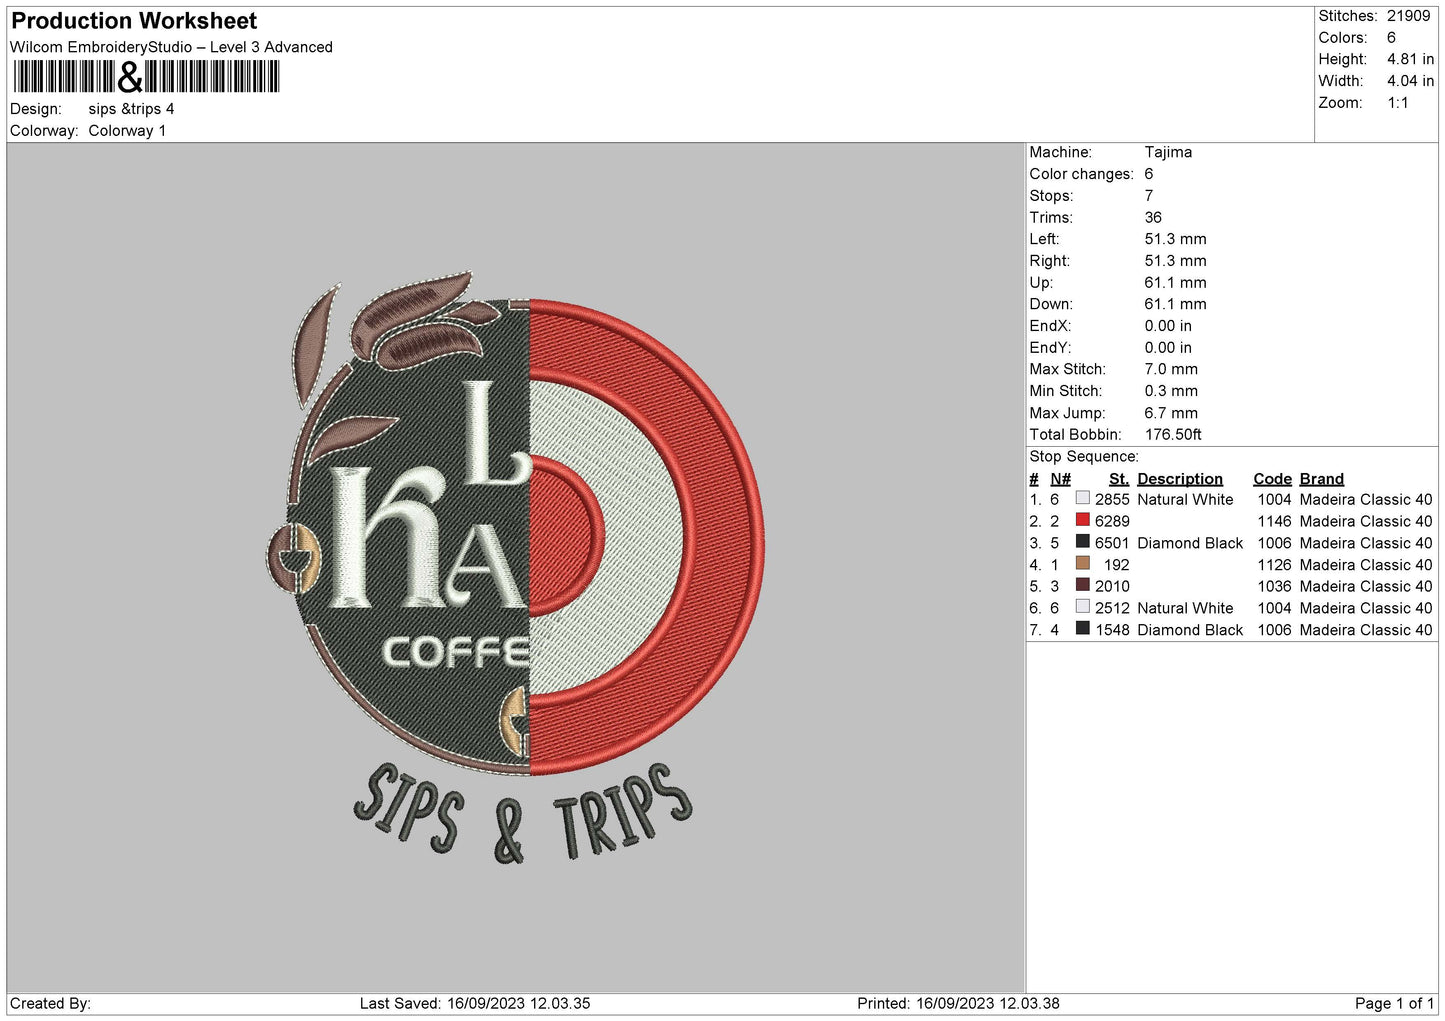Click the design name 'sips &trips 4'
The height and width of the screenshot is (1021, 1445).
(x=131, y=109)
